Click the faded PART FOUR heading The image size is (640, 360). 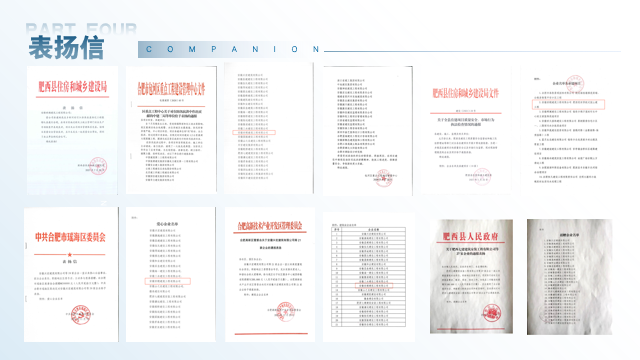point(81,29)
